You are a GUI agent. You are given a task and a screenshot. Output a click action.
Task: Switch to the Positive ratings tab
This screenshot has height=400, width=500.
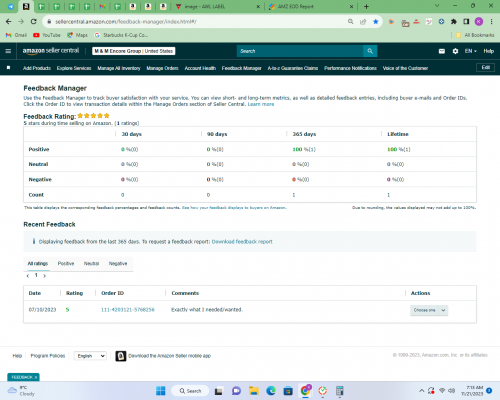pos(66,263)
